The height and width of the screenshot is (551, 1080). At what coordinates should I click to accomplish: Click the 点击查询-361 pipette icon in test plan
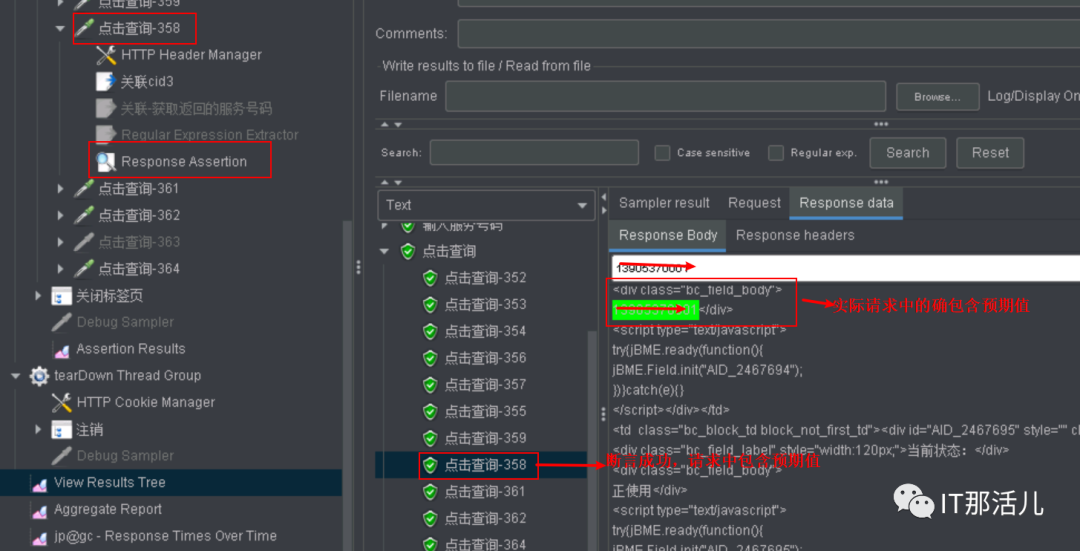tap(84, 189)
